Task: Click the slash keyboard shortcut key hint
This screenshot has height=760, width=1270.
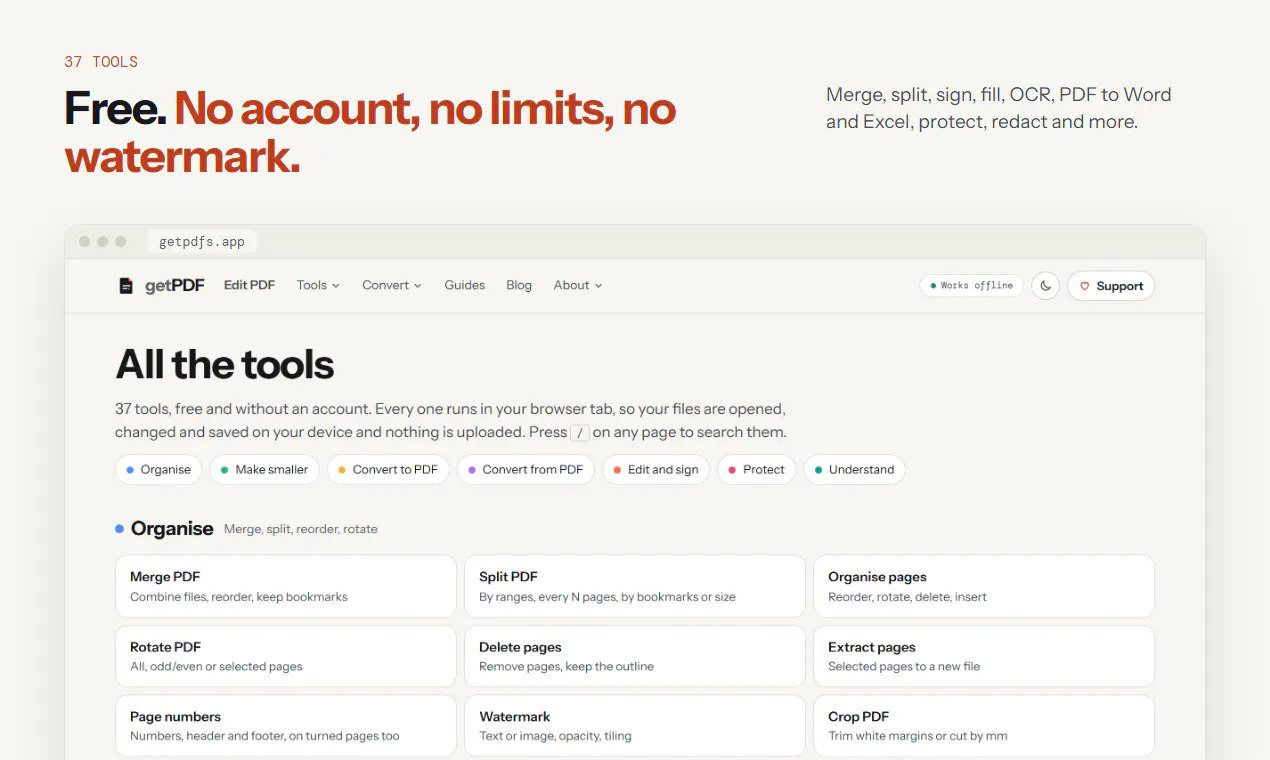Action: coord(580,433)
